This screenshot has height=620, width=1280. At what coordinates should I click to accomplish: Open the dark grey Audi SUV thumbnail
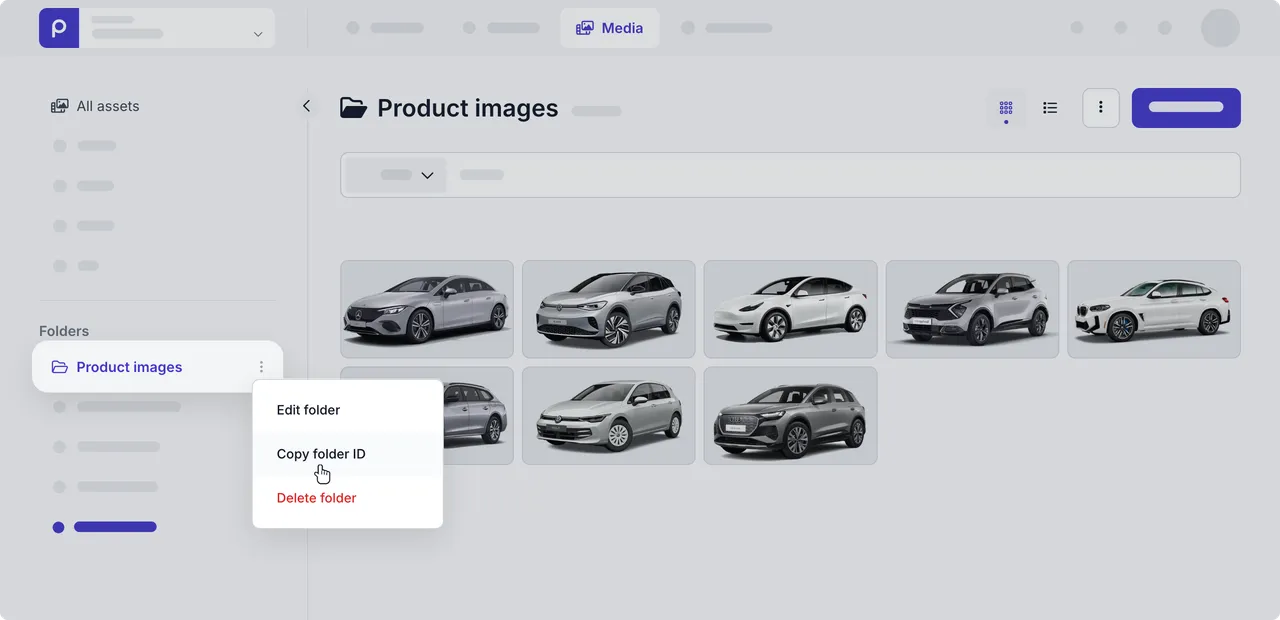pos(791,415)
